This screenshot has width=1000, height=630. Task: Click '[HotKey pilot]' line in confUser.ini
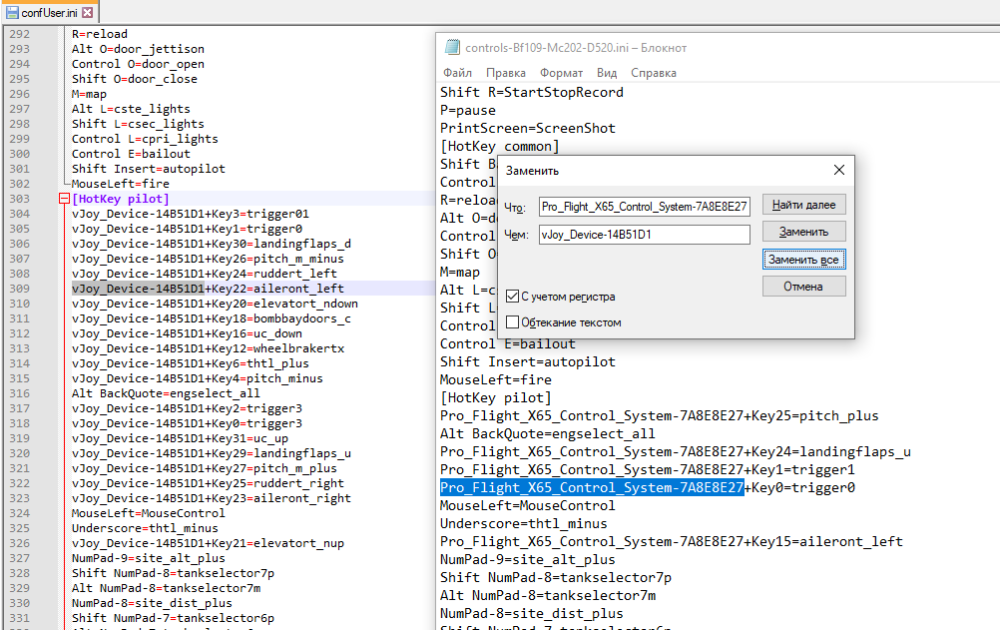point(121,199)
